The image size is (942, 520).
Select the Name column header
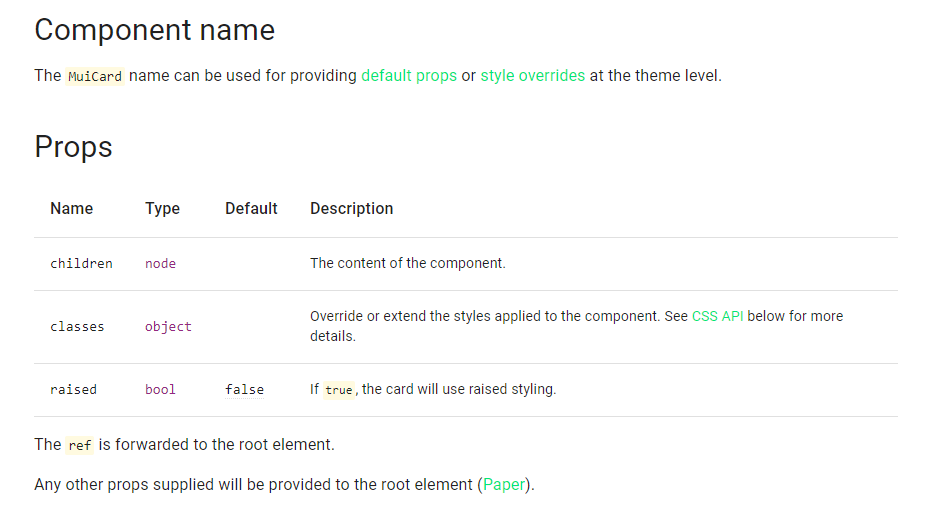click(71, 209)
